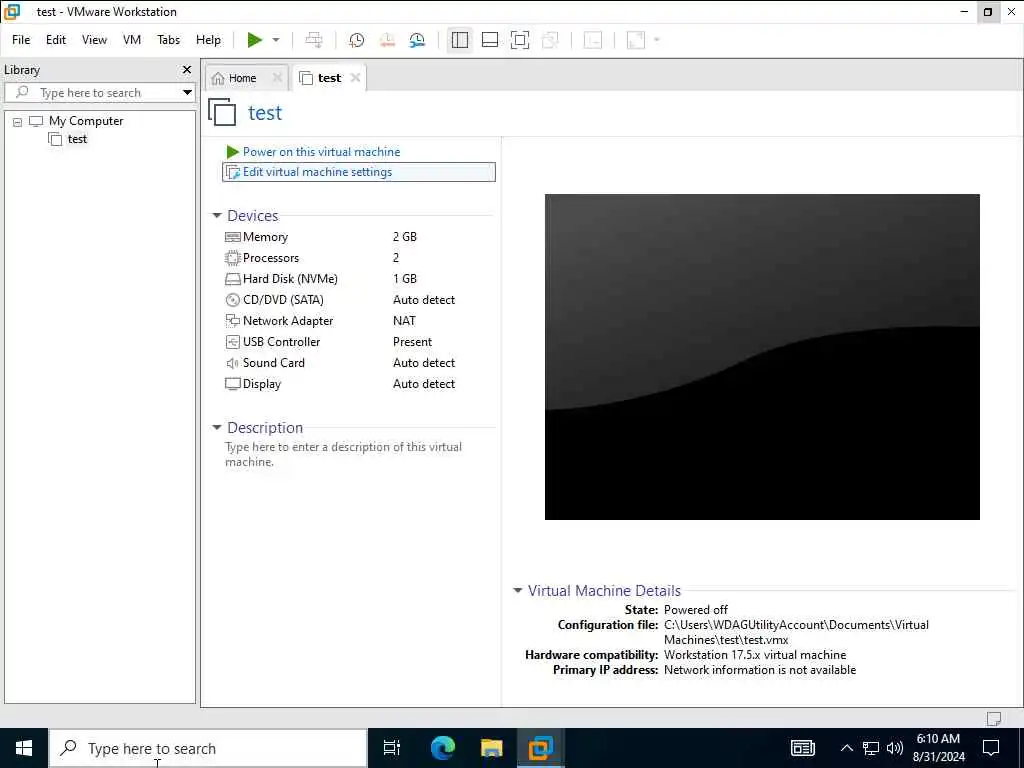
Task: Open the View menu
Action: click(x=94, y=40)
